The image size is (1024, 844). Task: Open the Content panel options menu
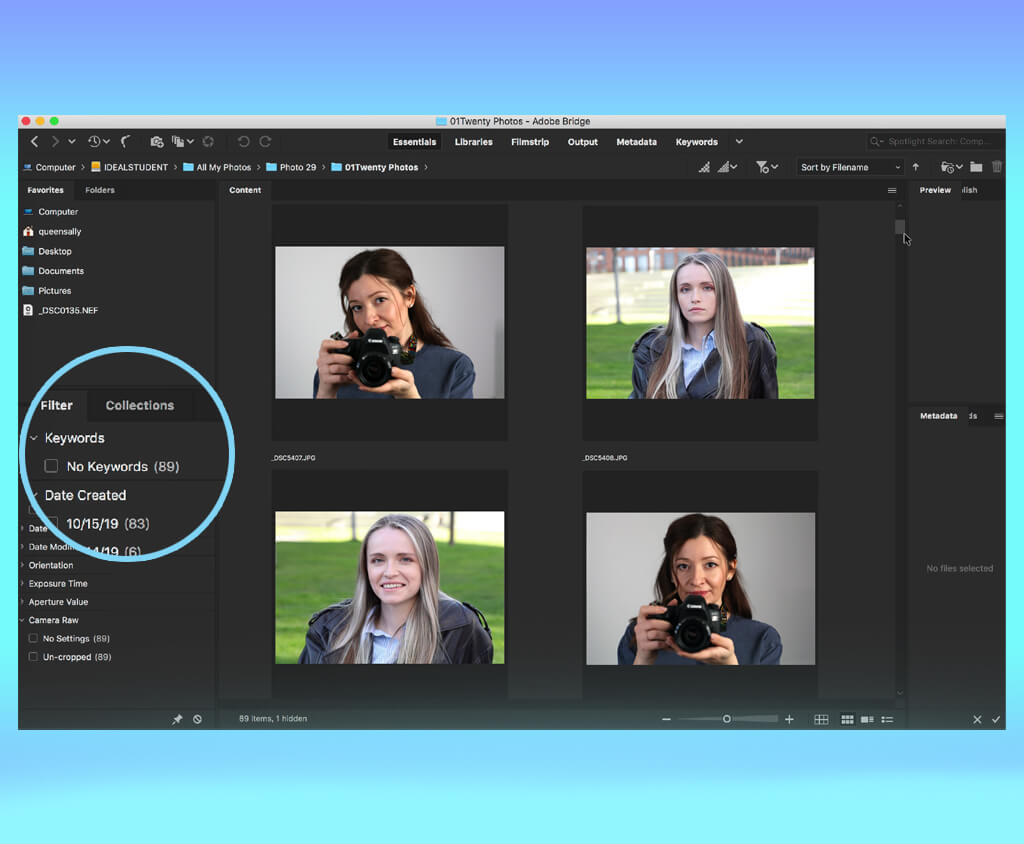(892, 191)
